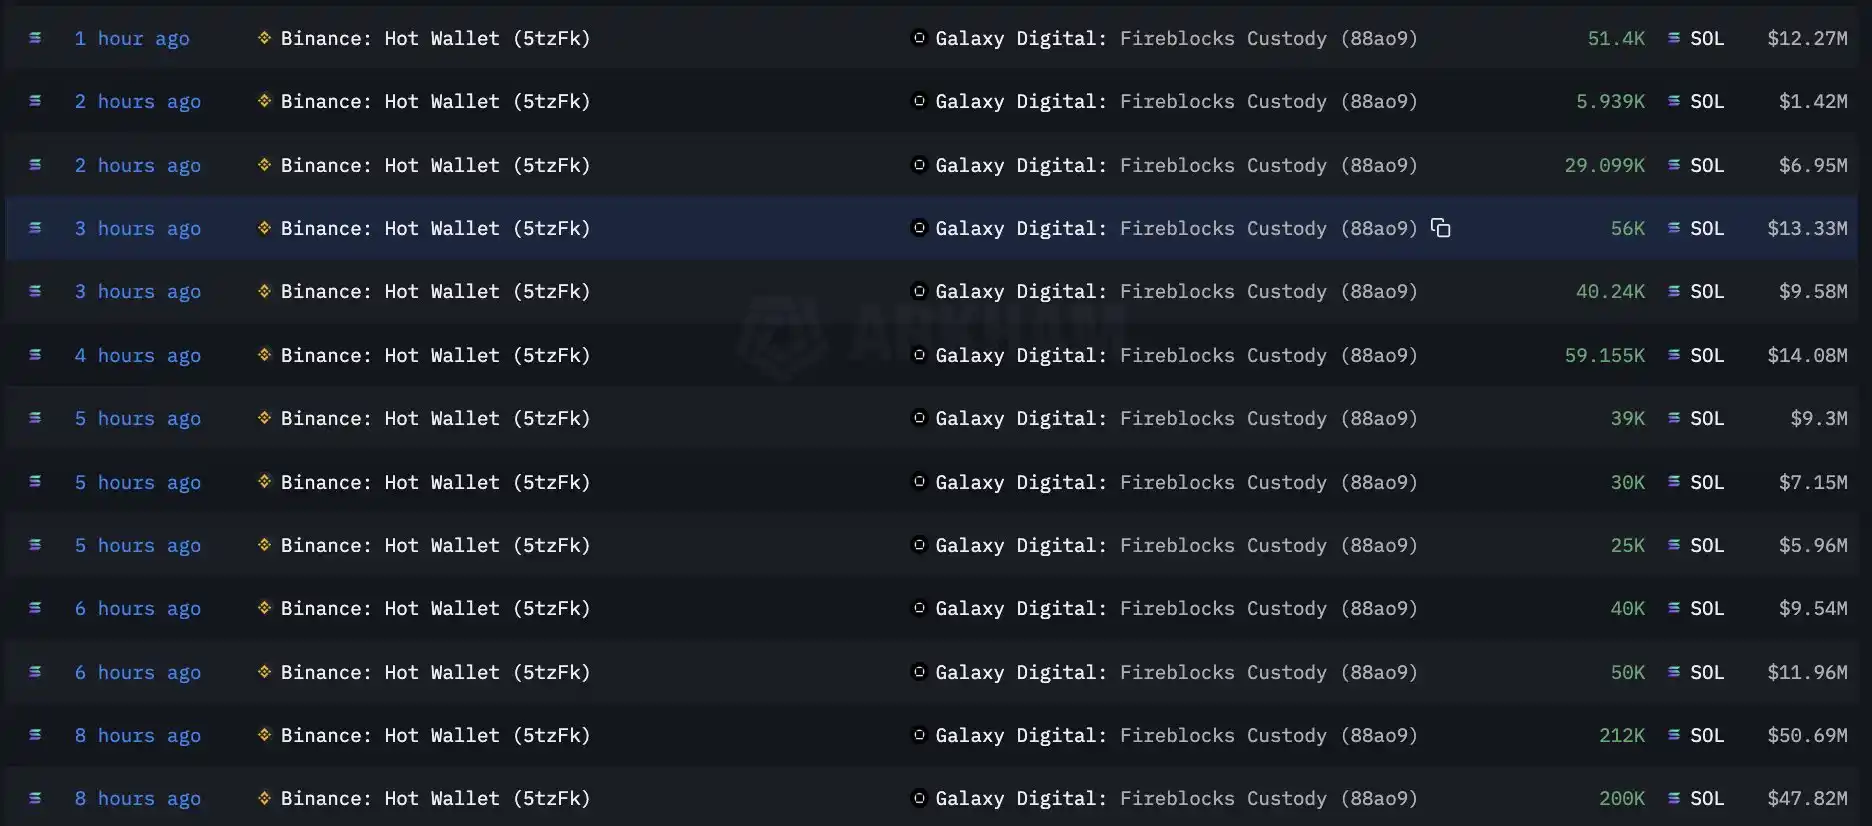The image size is (1872, 826).
Task: Open the "1 hour ago" transaction timestamp
Action: 131,38
